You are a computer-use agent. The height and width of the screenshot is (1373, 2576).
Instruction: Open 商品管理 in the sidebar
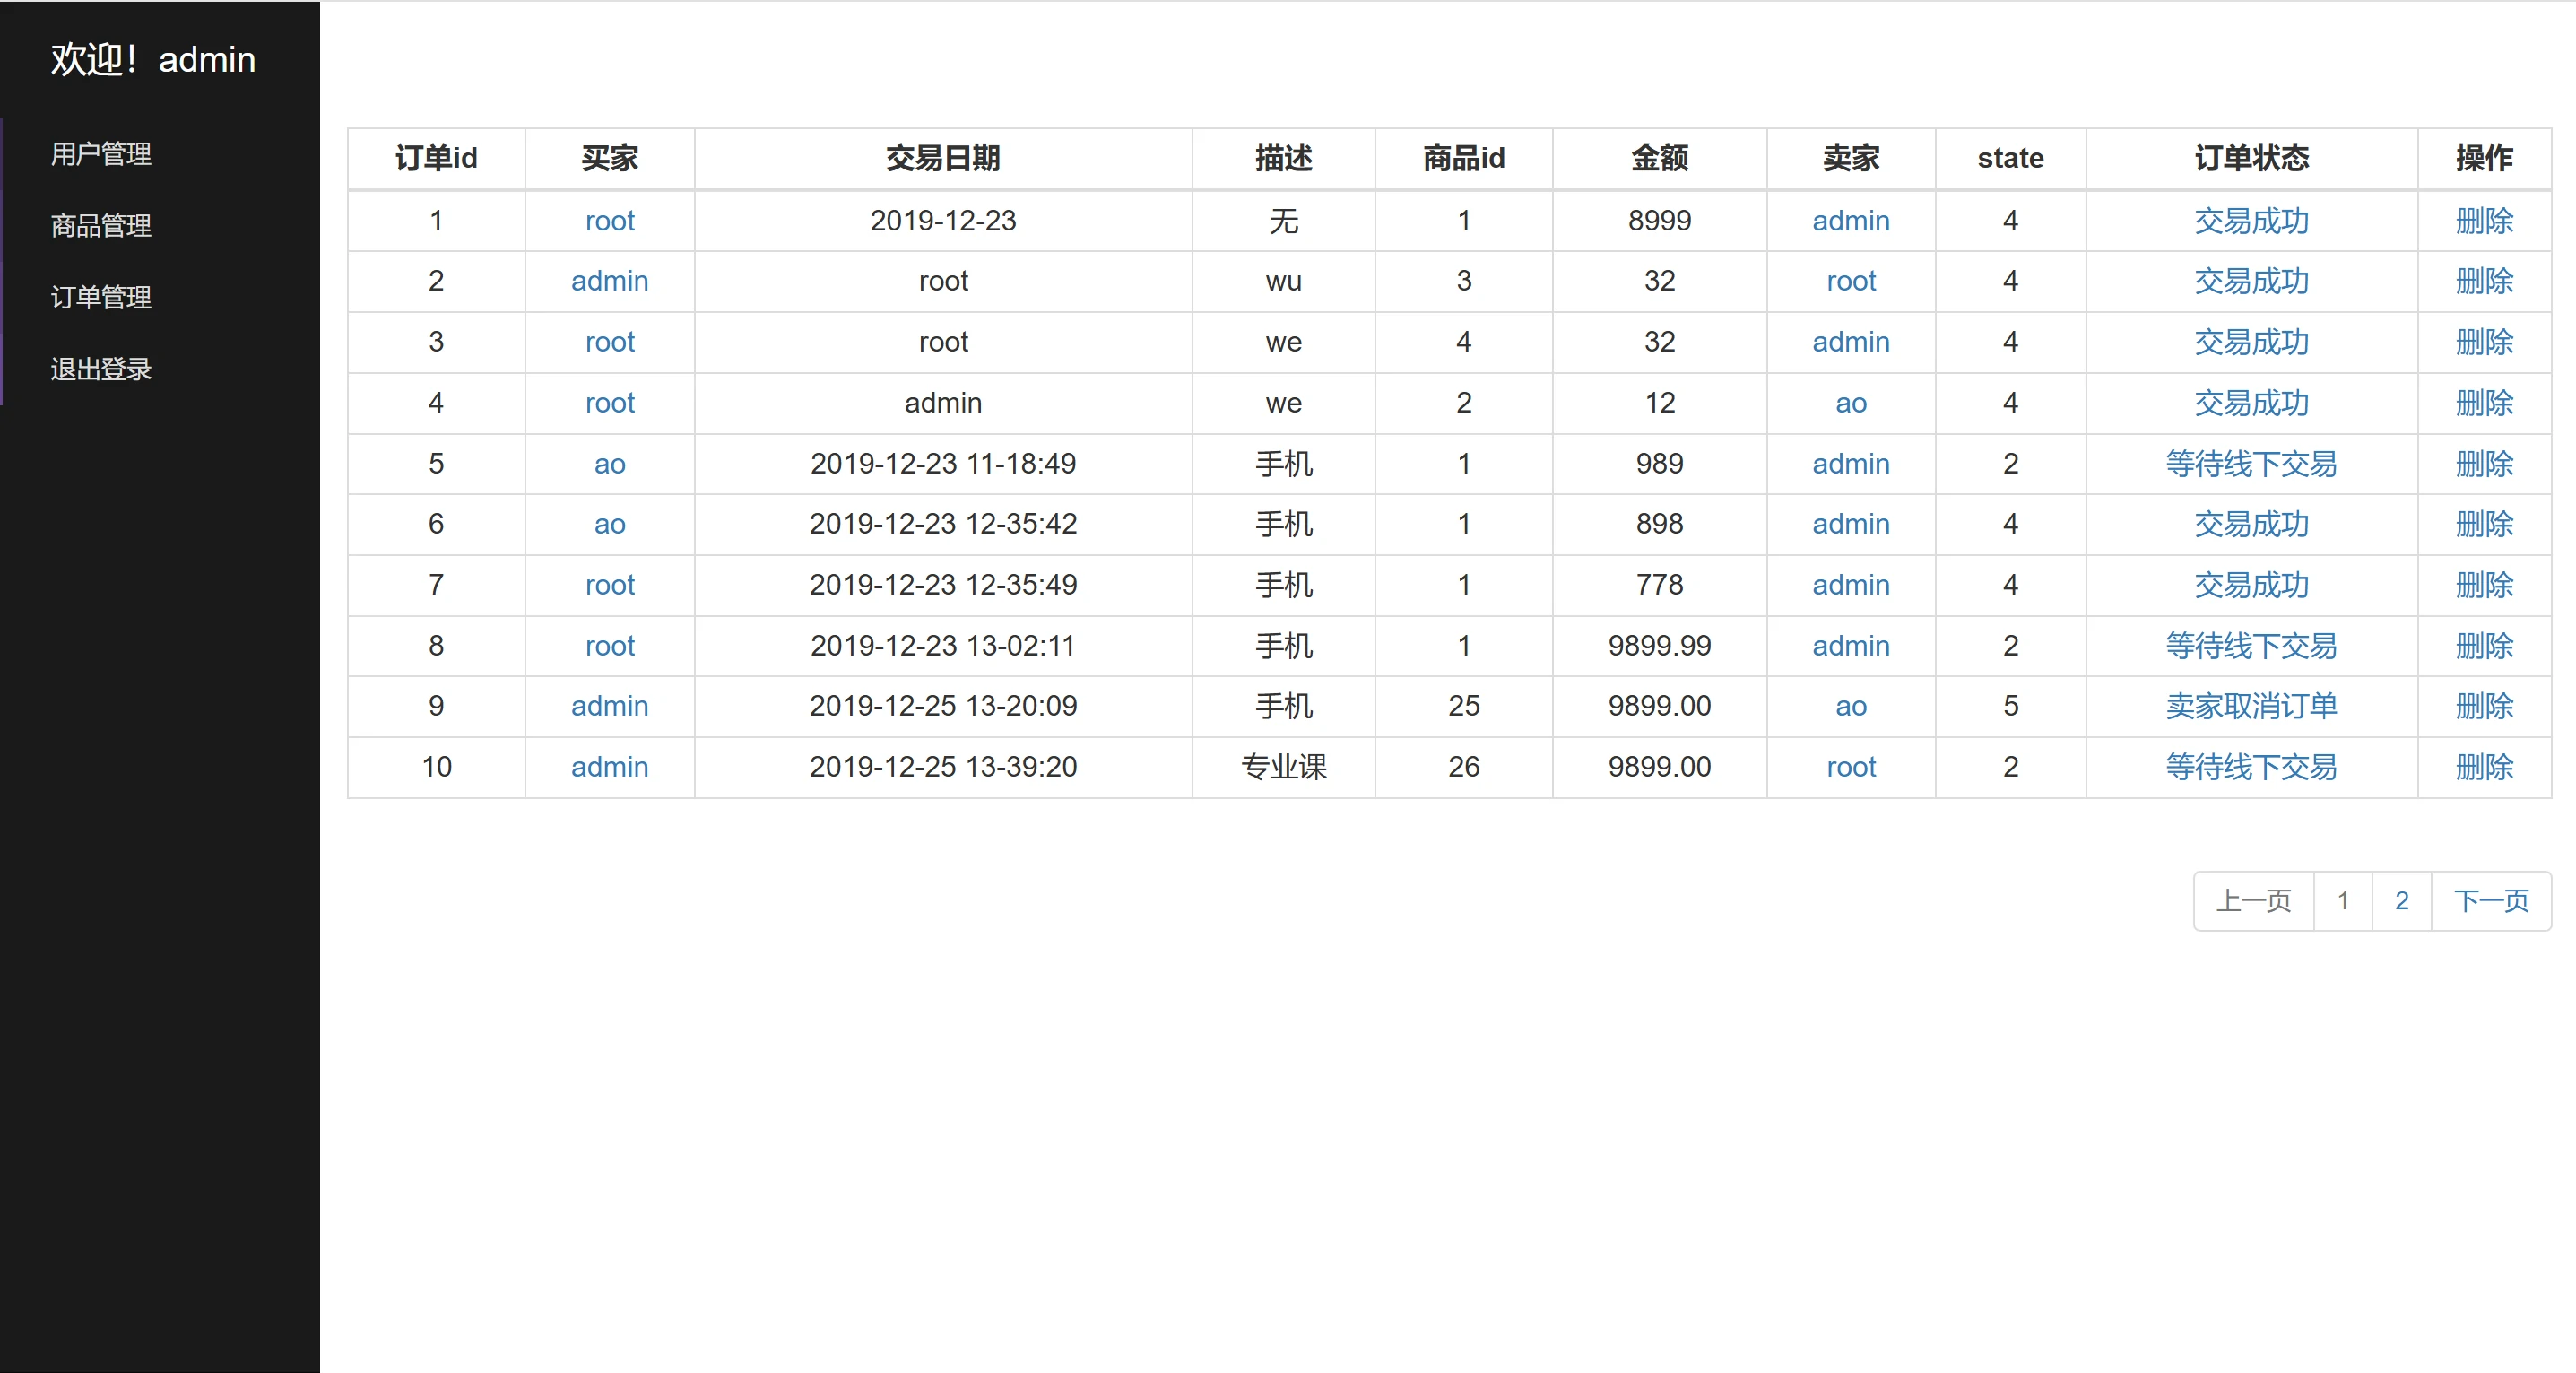pos(101,226)
